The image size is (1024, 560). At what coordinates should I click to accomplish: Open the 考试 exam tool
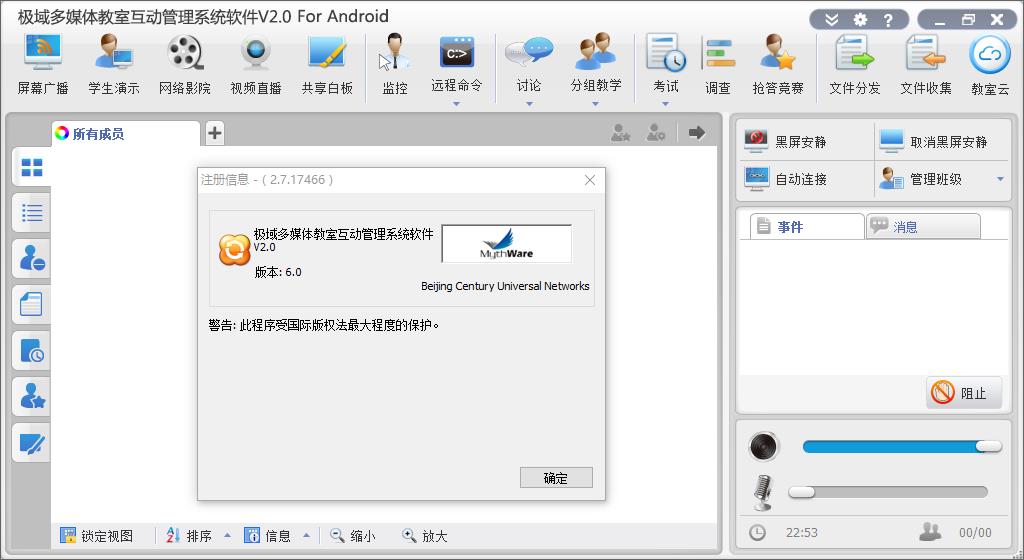click(x=665, y=62)
